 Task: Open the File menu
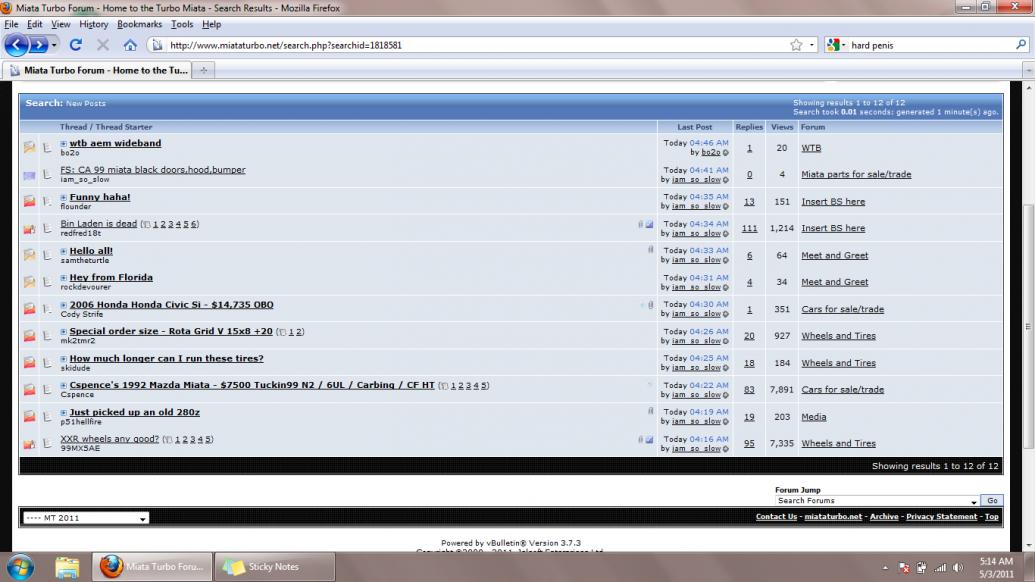coord(11,24)
